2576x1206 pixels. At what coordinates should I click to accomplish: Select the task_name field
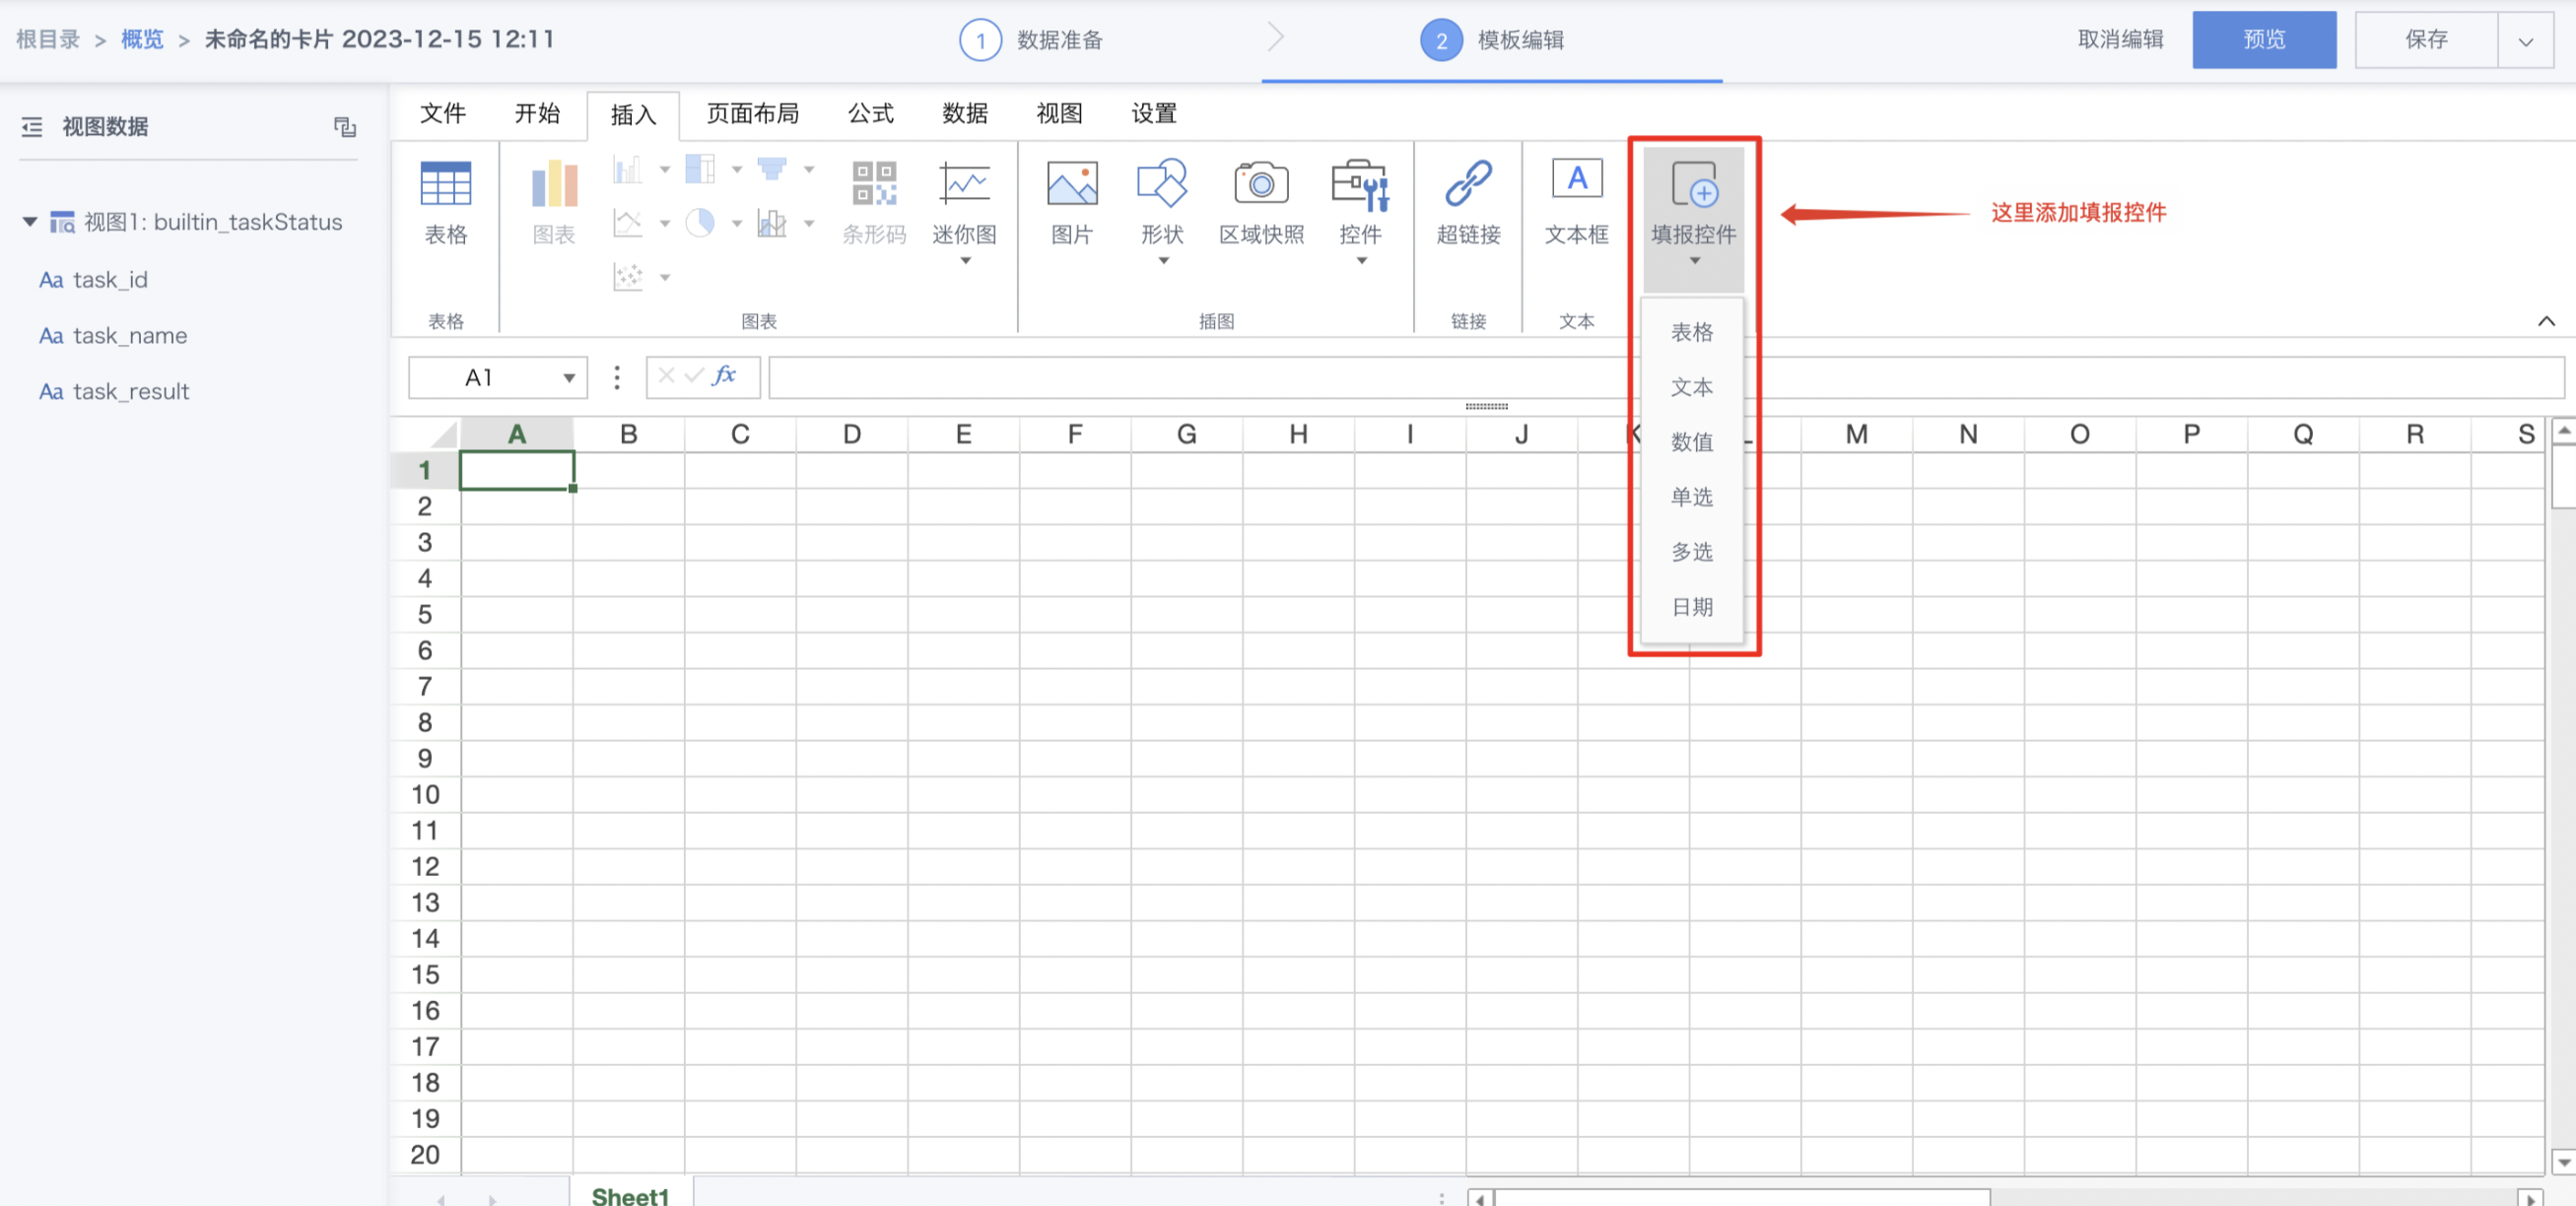113,336
